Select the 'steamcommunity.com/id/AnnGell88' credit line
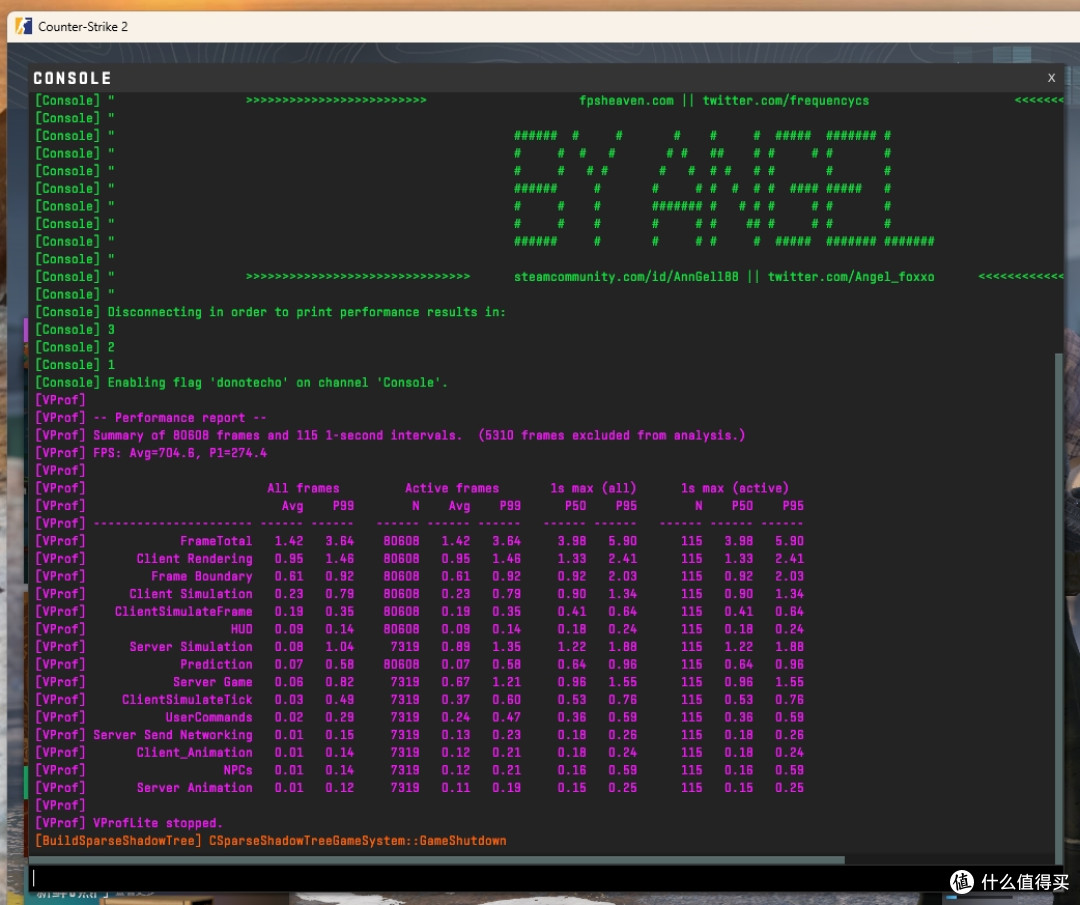 pyautogui.click(x=724, y=277)
